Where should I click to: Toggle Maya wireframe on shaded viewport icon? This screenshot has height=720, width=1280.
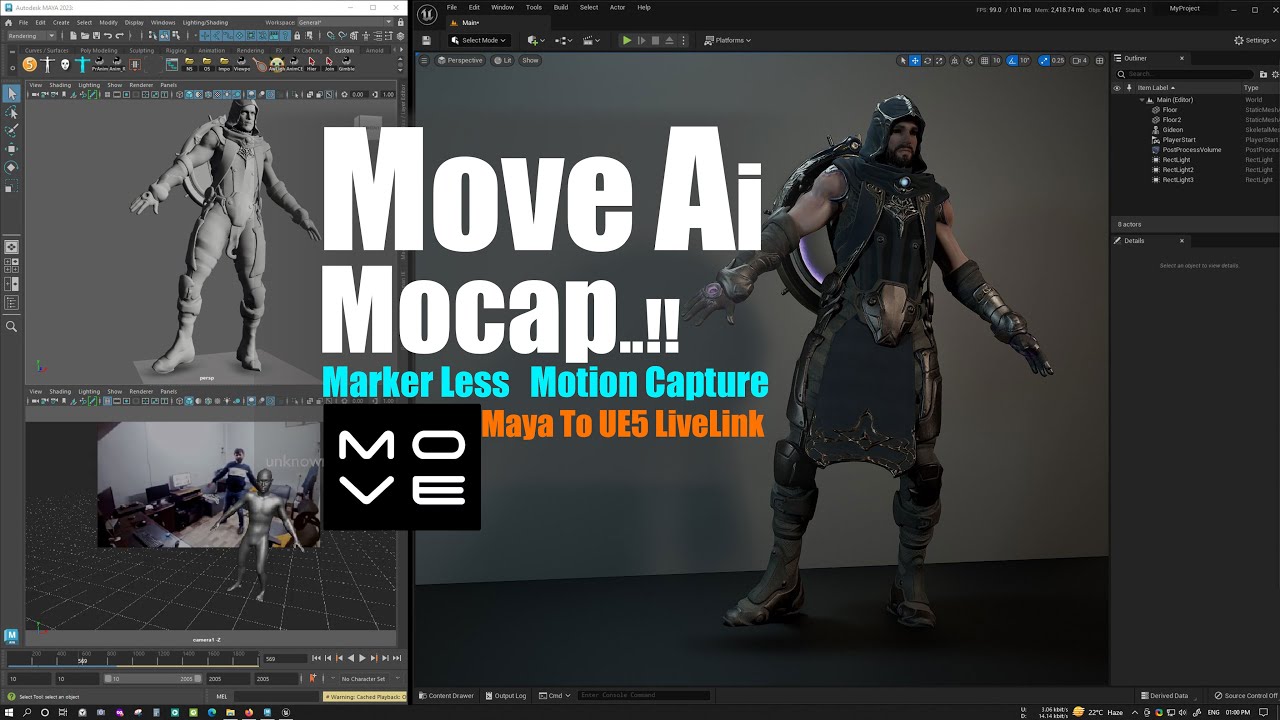click(x=208, y=94)
